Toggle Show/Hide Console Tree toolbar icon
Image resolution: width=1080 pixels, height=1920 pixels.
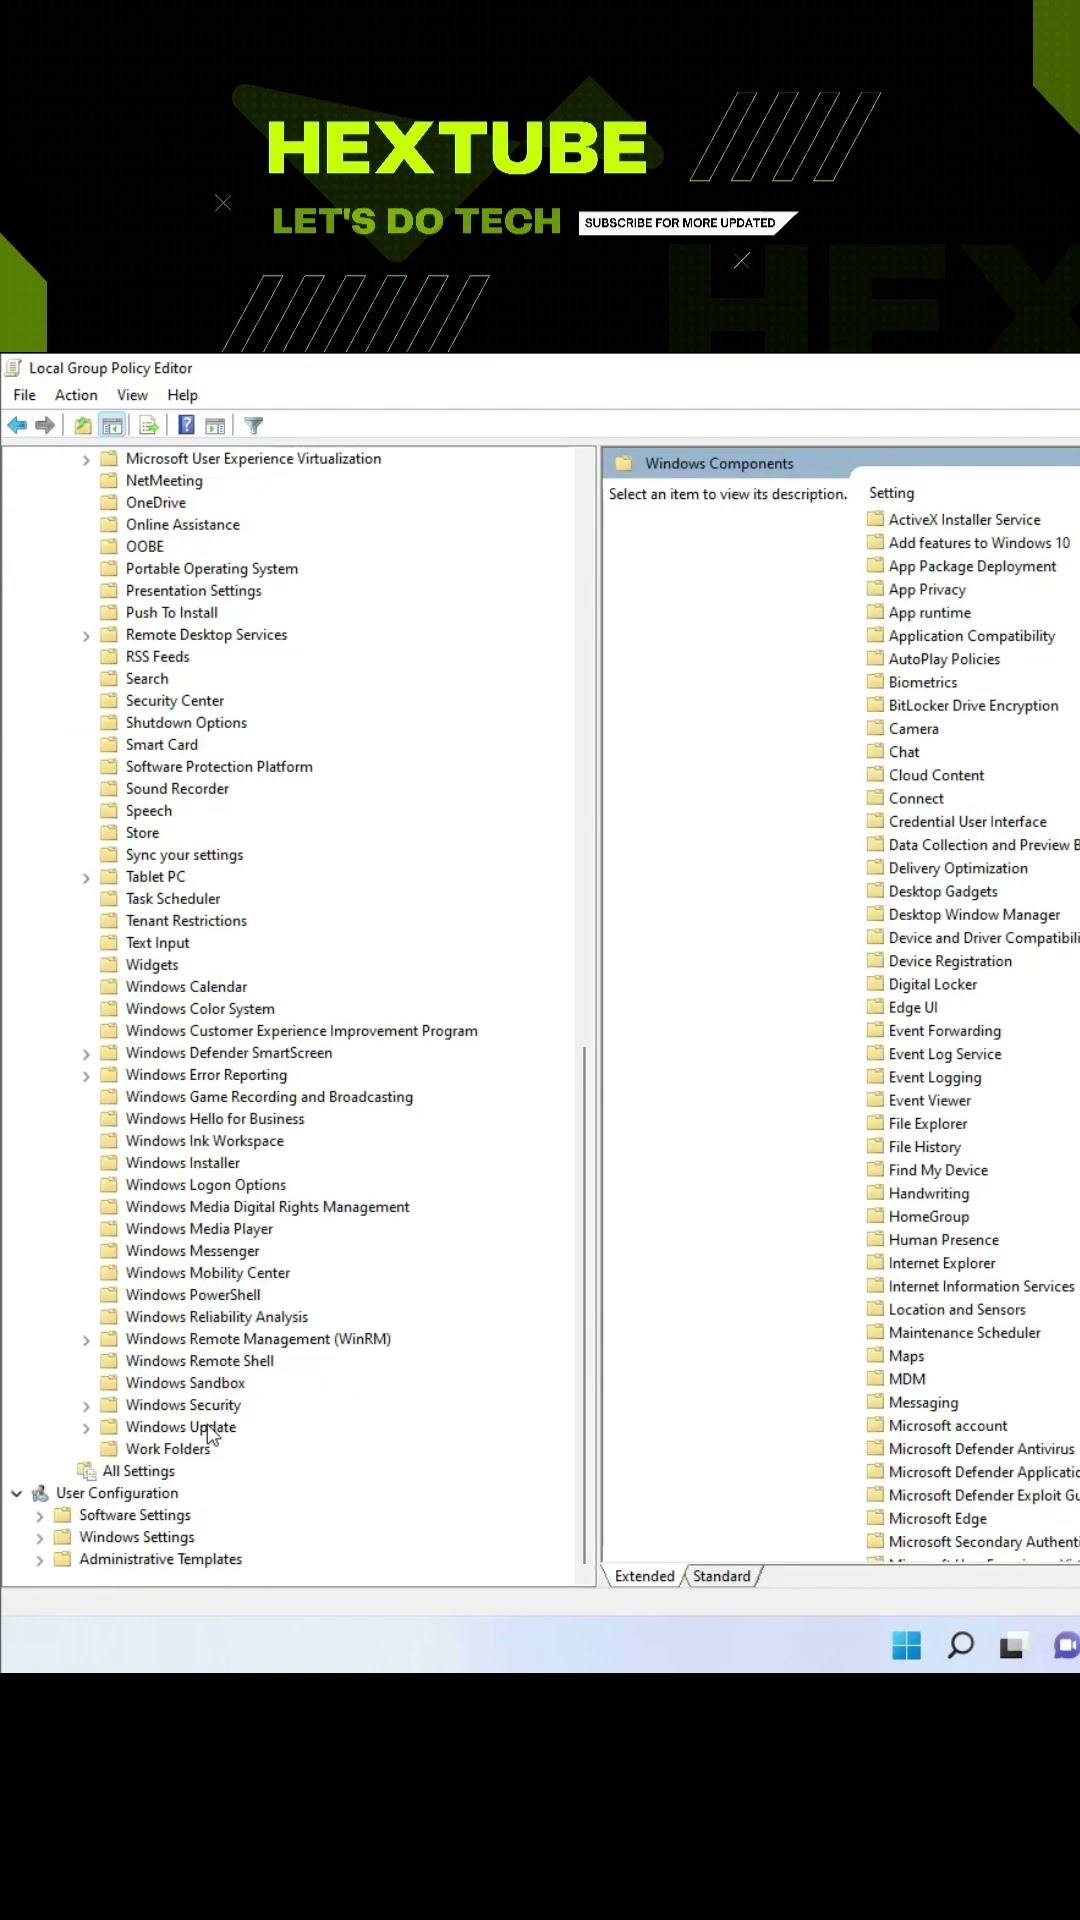click(x=113, y=426)
